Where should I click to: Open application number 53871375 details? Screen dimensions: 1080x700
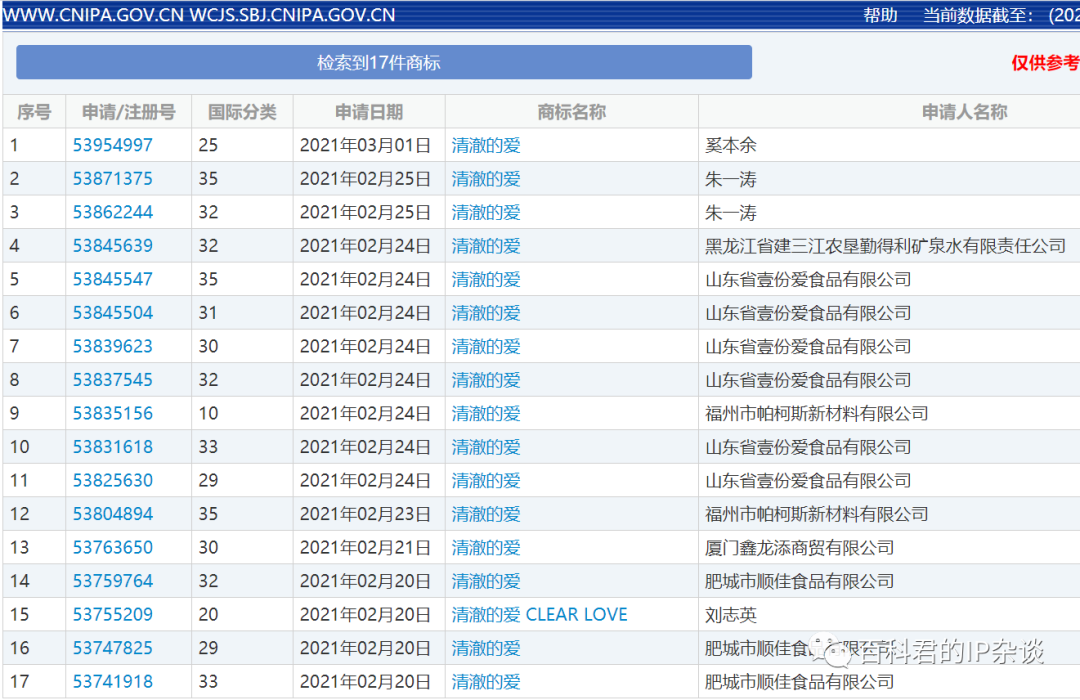pyautogui.click(x=113, y=178)
